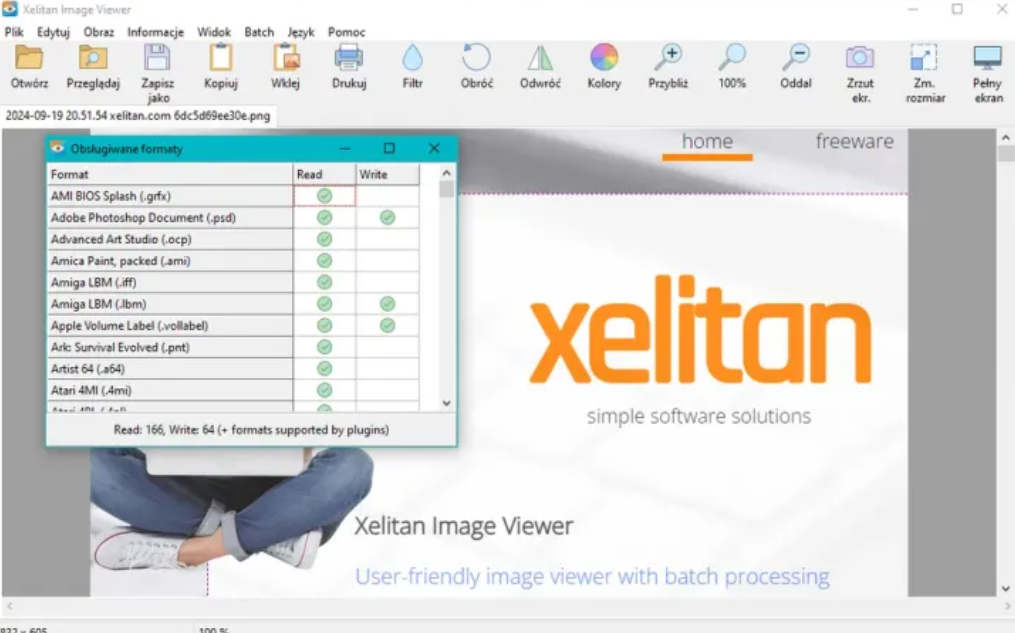The height and width of the screenshot is (633, 1015).
Task: Zoom out with the Oddal magnifier
Action: click(x=796, y=58)
